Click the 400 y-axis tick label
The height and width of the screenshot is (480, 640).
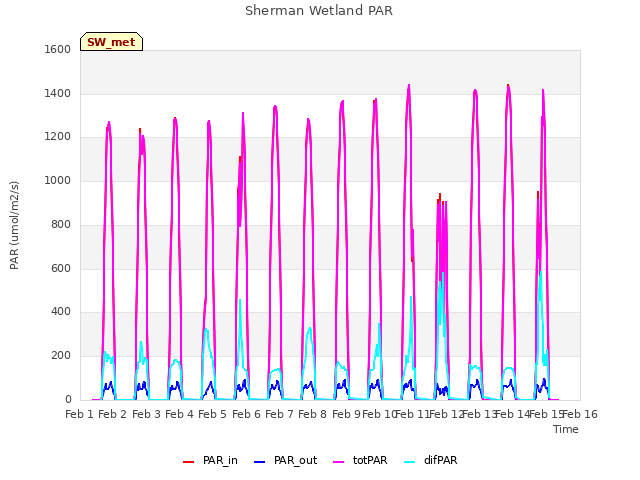coord(61,312)
